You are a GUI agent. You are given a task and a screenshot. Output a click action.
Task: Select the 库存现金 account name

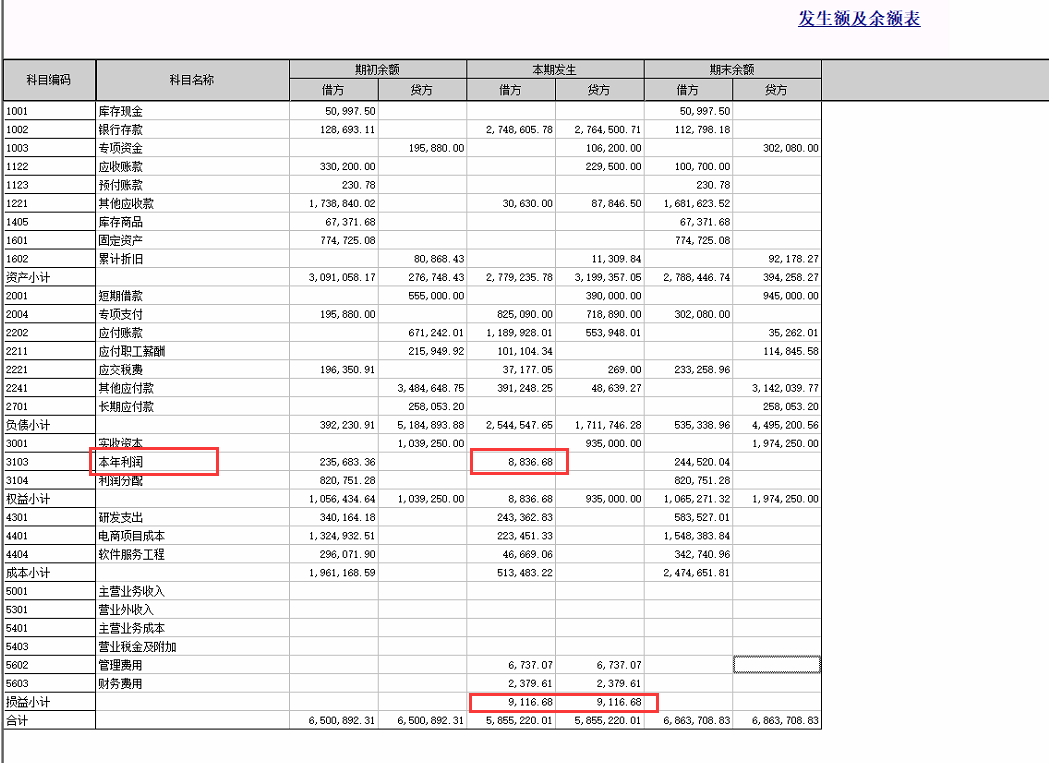tap(120, 111)
